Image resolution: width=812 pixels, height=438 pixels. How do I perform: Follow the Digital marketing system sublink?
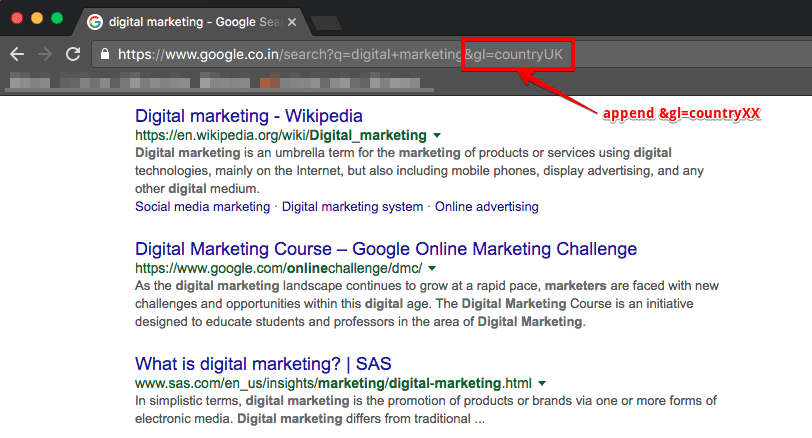[352, 207]
